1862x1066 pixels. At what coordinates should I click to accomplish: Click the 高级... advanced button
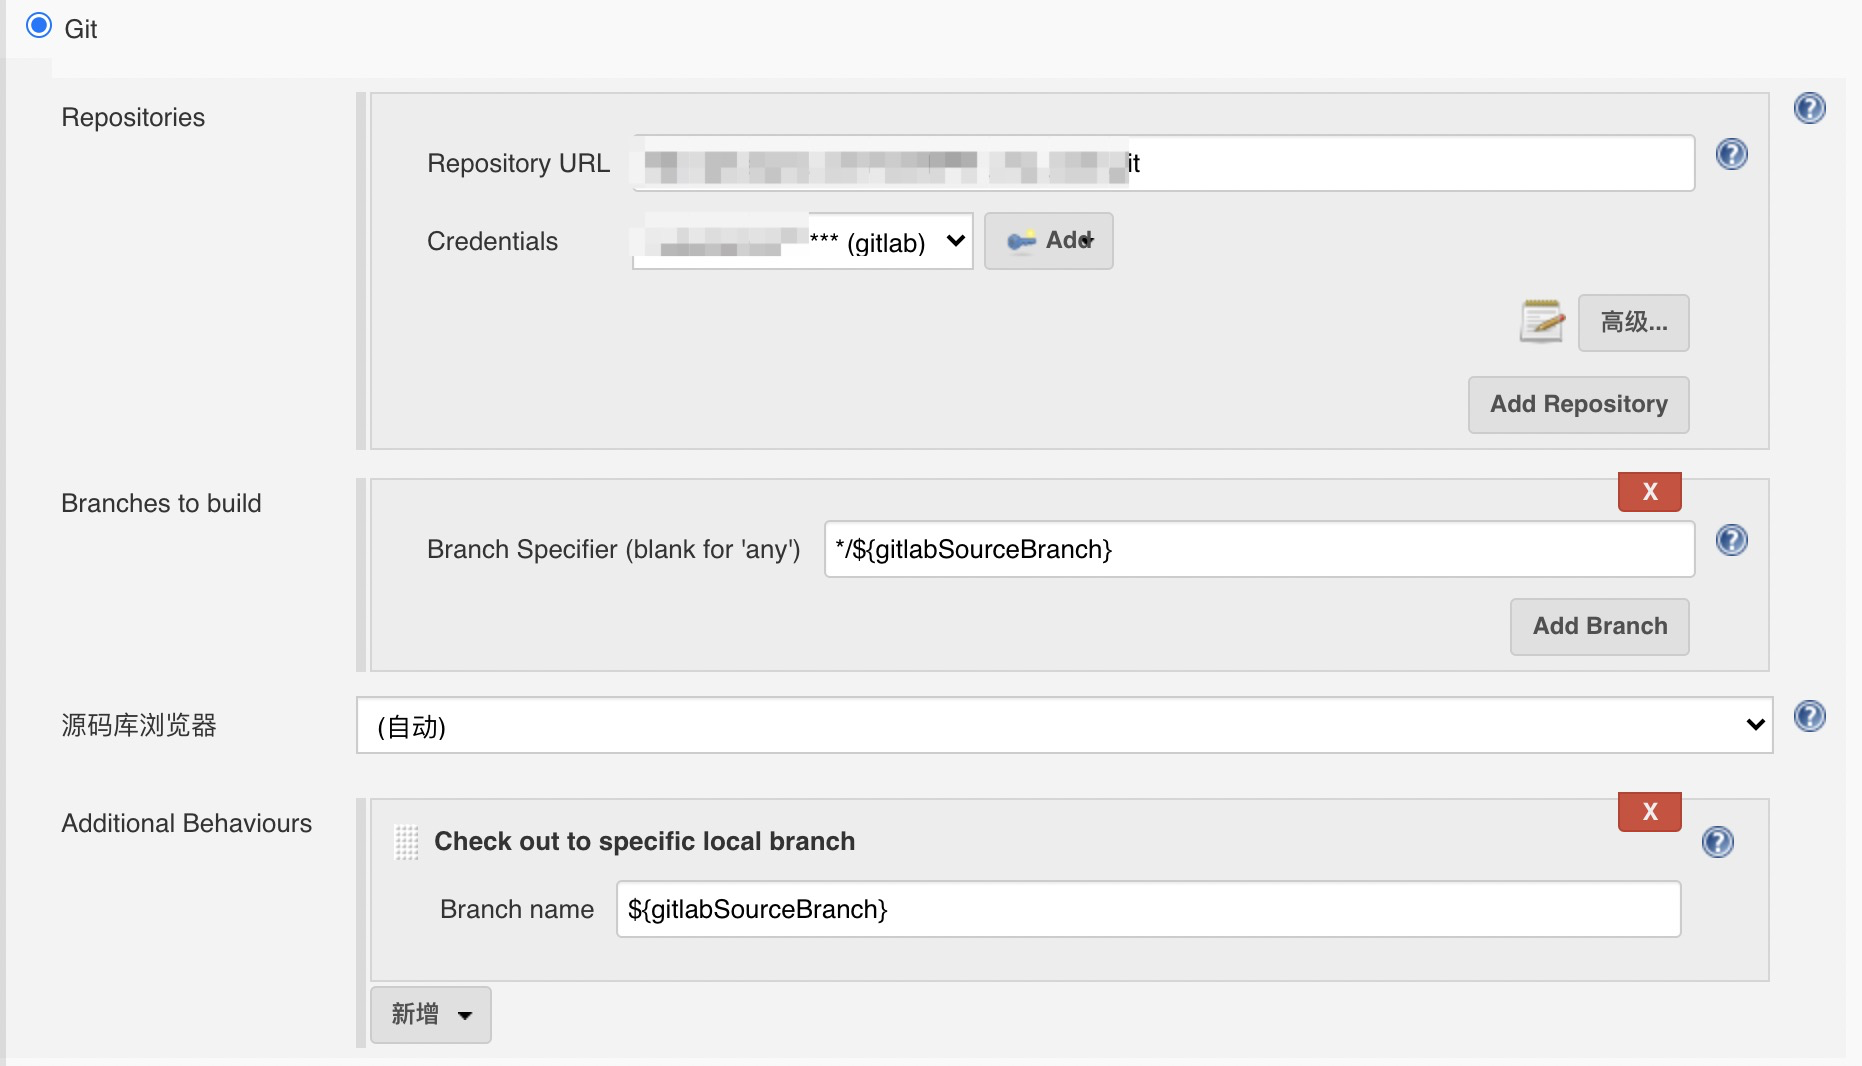point(1633,322)
